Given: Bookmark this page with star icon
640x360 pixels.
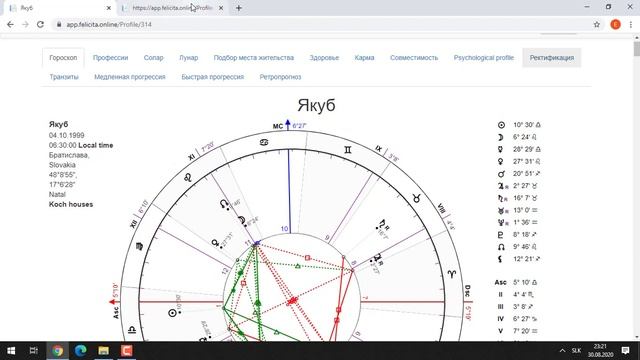Looking at the screenshot, I should (x=596, y=24).
